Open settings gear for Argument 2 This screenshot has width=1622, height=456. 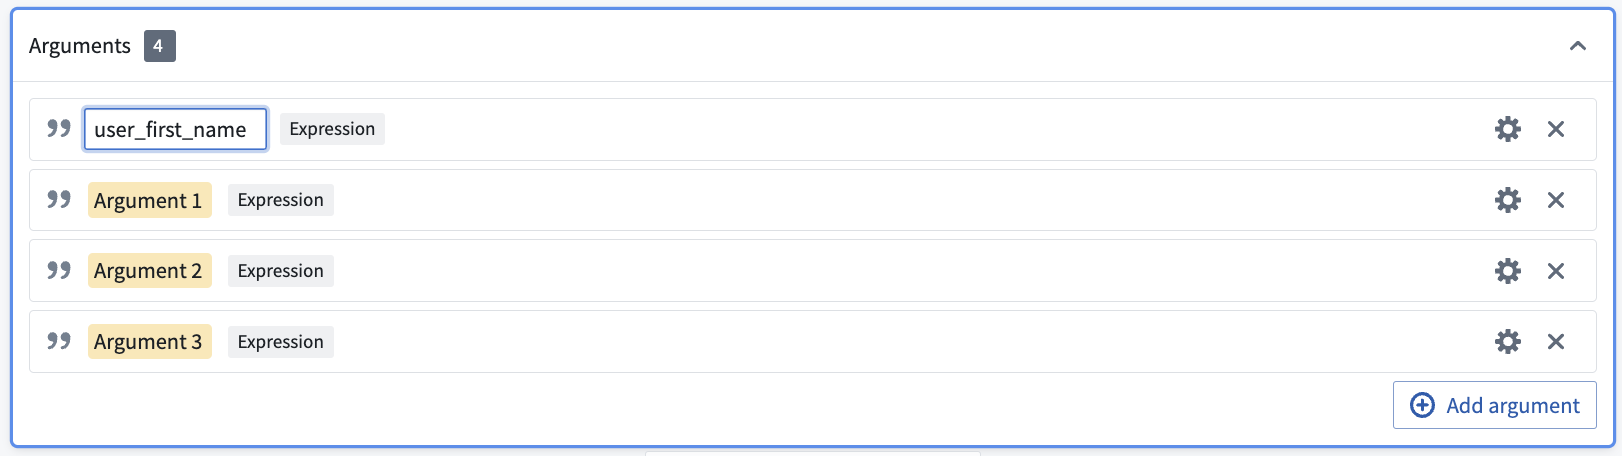pos(1507,271)
